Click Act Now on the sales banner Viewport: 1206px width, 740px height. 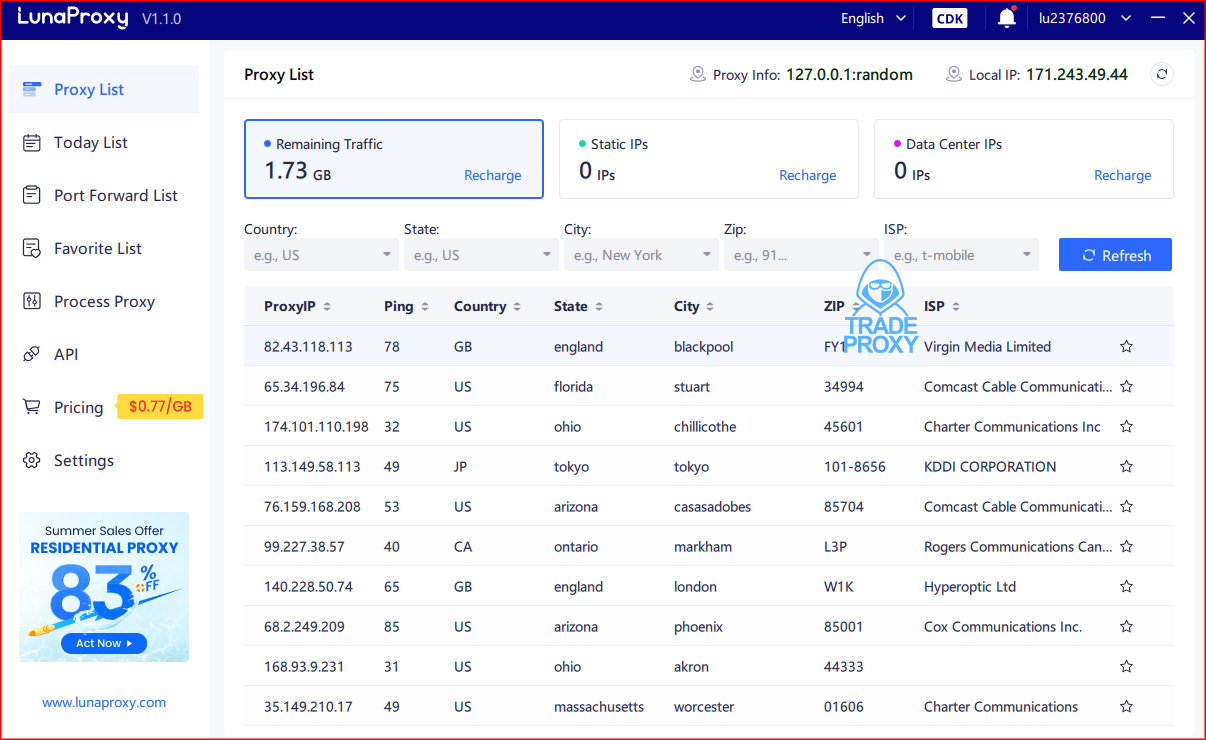pos(104,643)
